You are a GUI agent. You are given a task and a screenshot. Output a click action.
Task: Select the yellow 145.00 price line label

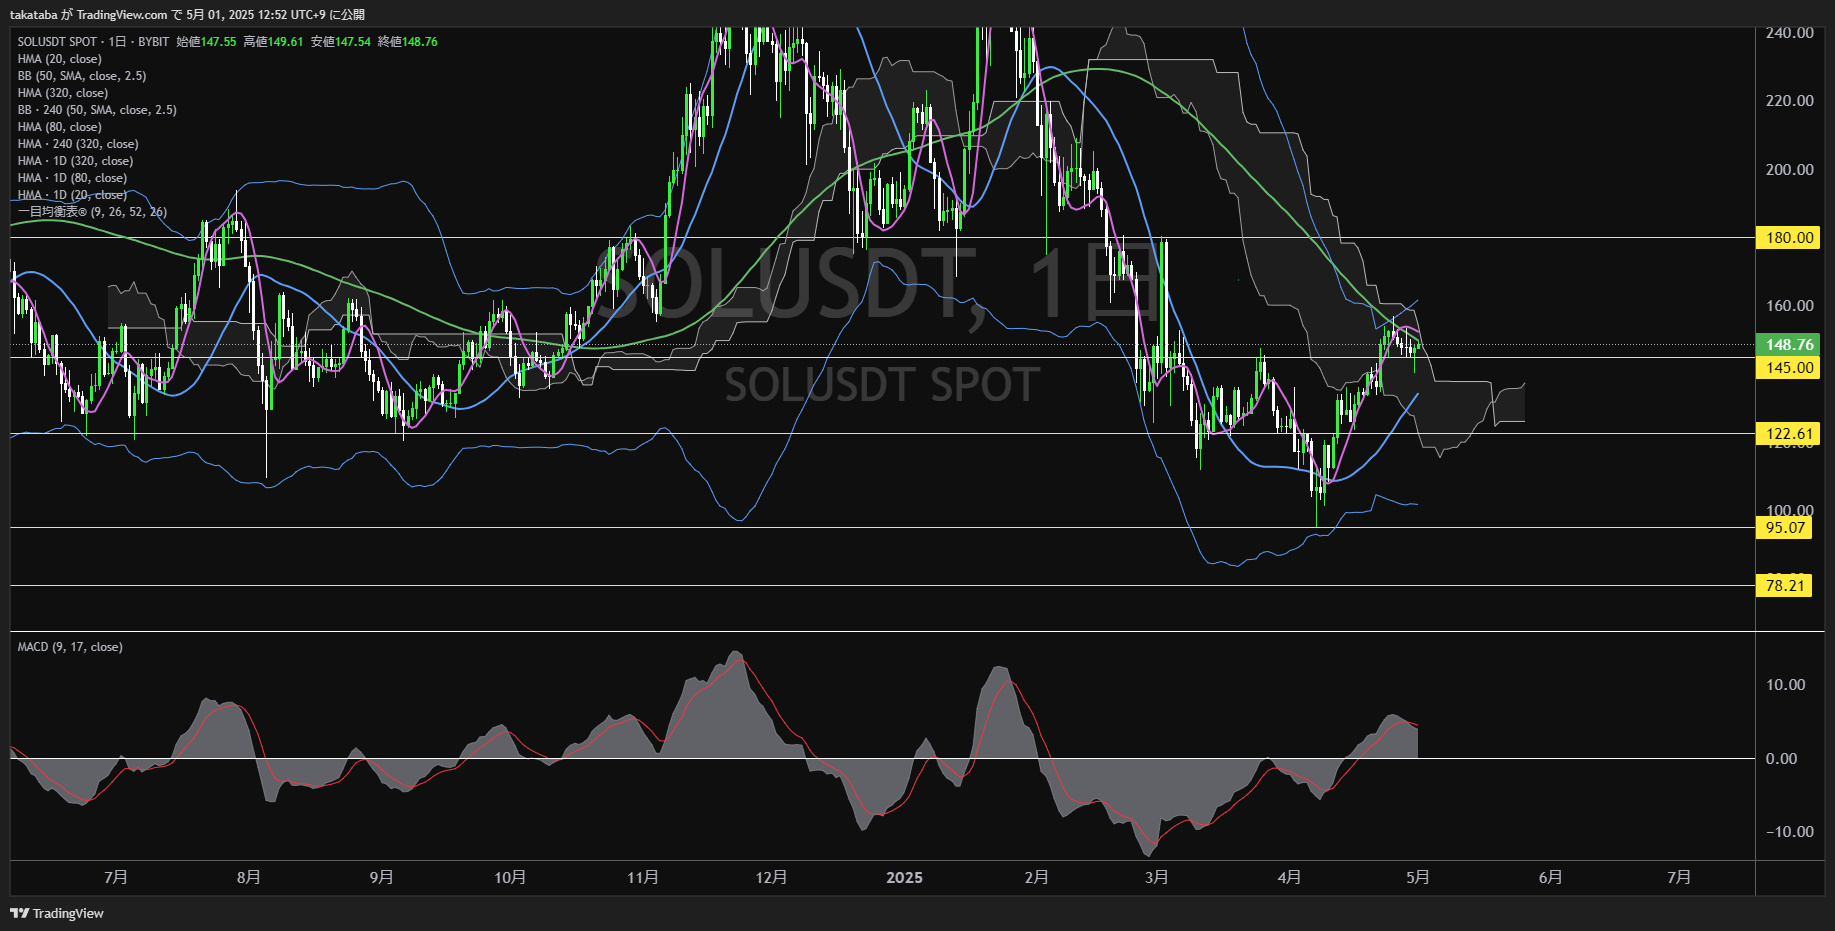tap(1789, 368)
